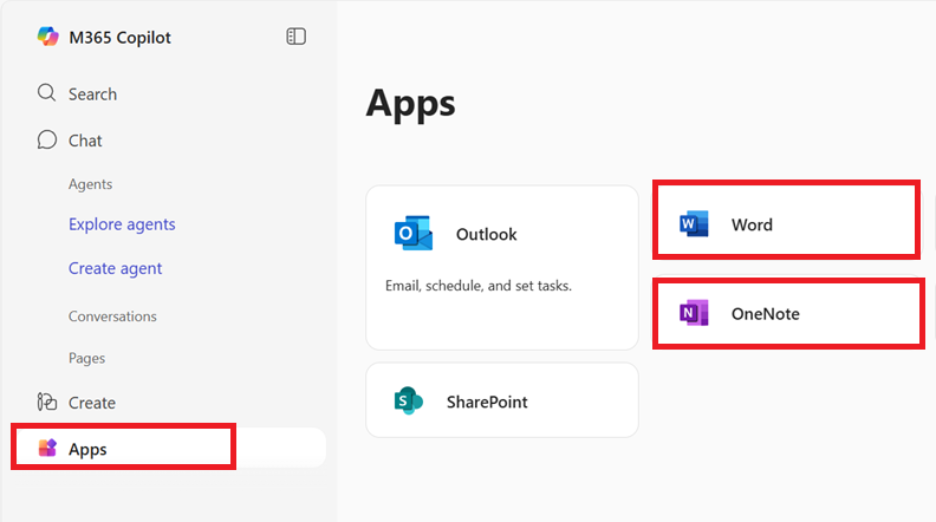Click 'Email, schedule, and set tasks.' description
Screen dimensions: 936x522
(x=478, y=286)
